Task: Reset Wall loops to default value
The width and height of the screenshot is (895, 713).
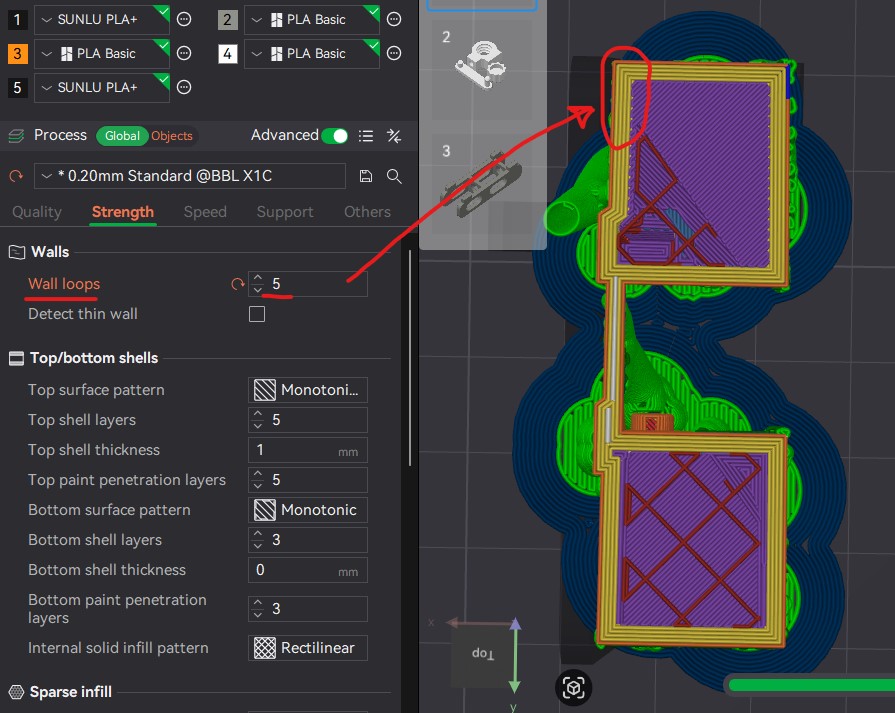Action: pyautogui.click(x=237, y=284)
